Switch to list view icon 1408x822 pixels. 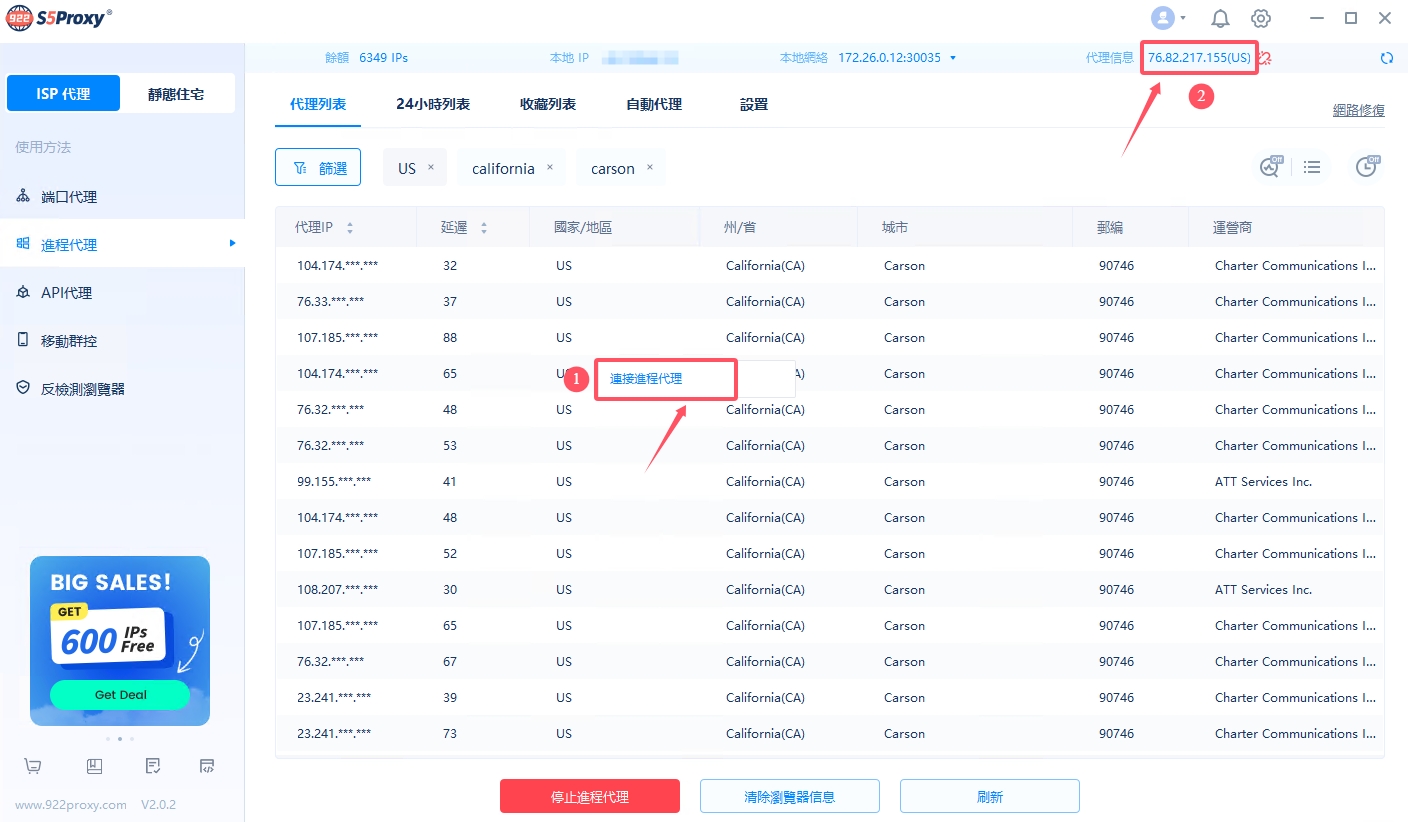[1312, 167]
